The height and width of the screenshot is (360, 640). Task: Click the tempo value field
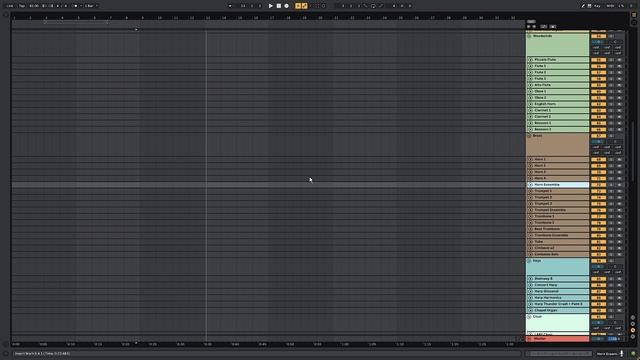pos(34,6)
